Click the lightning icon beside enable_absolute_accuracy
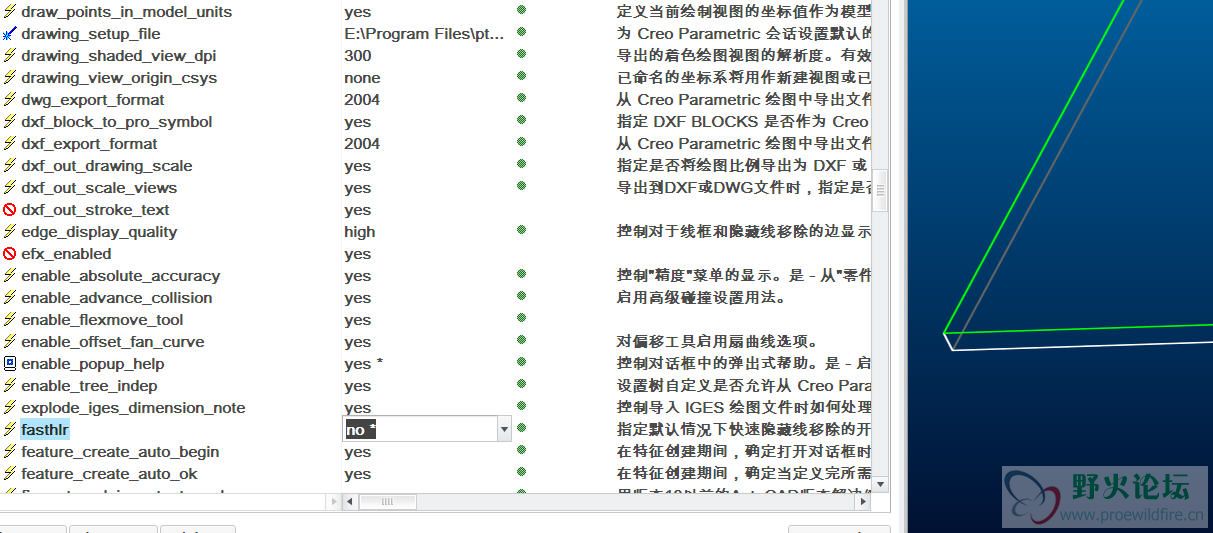The width and height of the screenshot is (1213, 533). pos(10,276)
